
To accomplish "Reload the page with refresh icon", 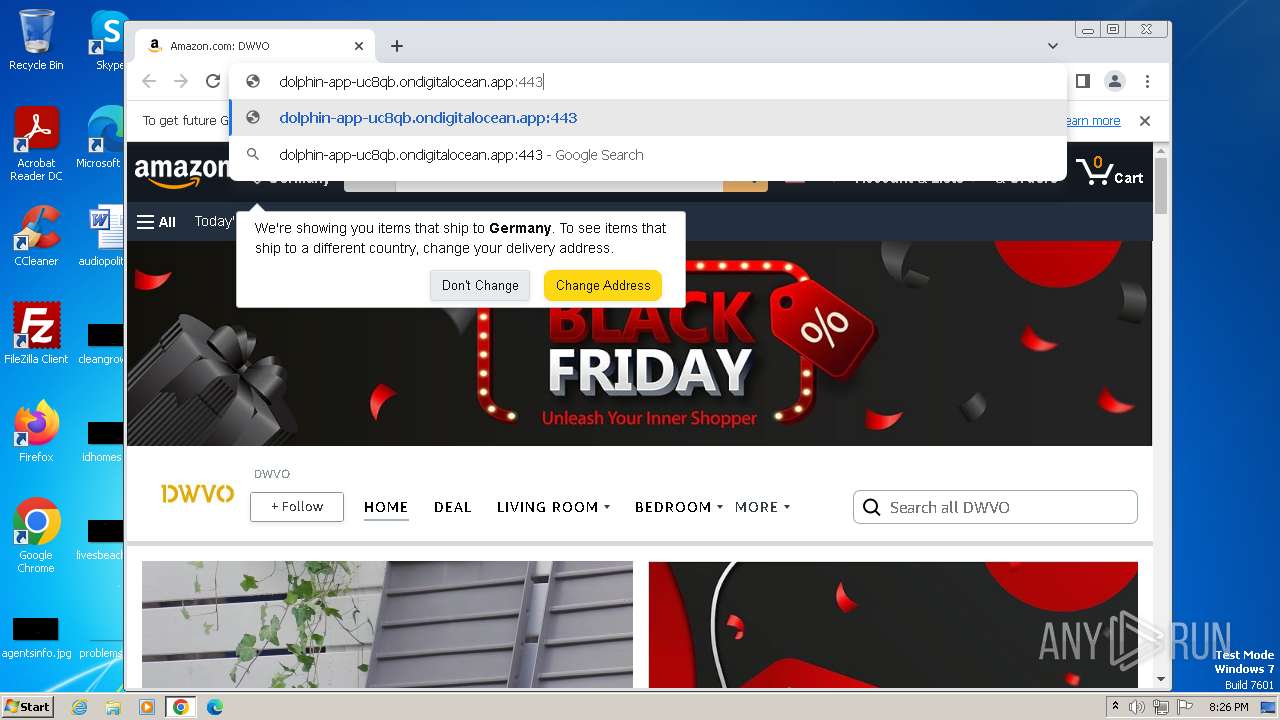I will coord(213,82).
